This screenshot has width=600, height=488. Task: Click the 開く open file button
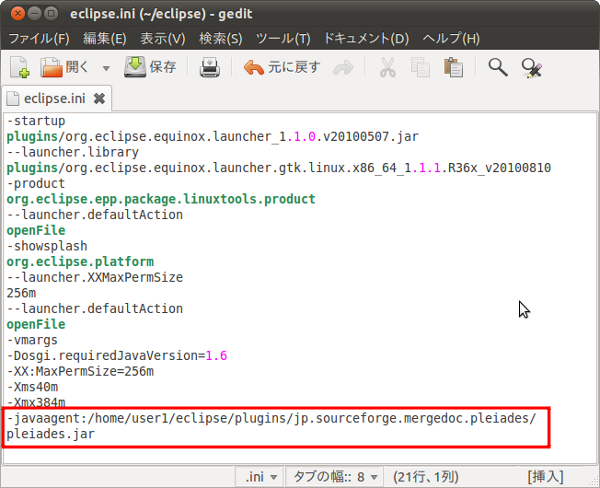click(x=65, y=67)
